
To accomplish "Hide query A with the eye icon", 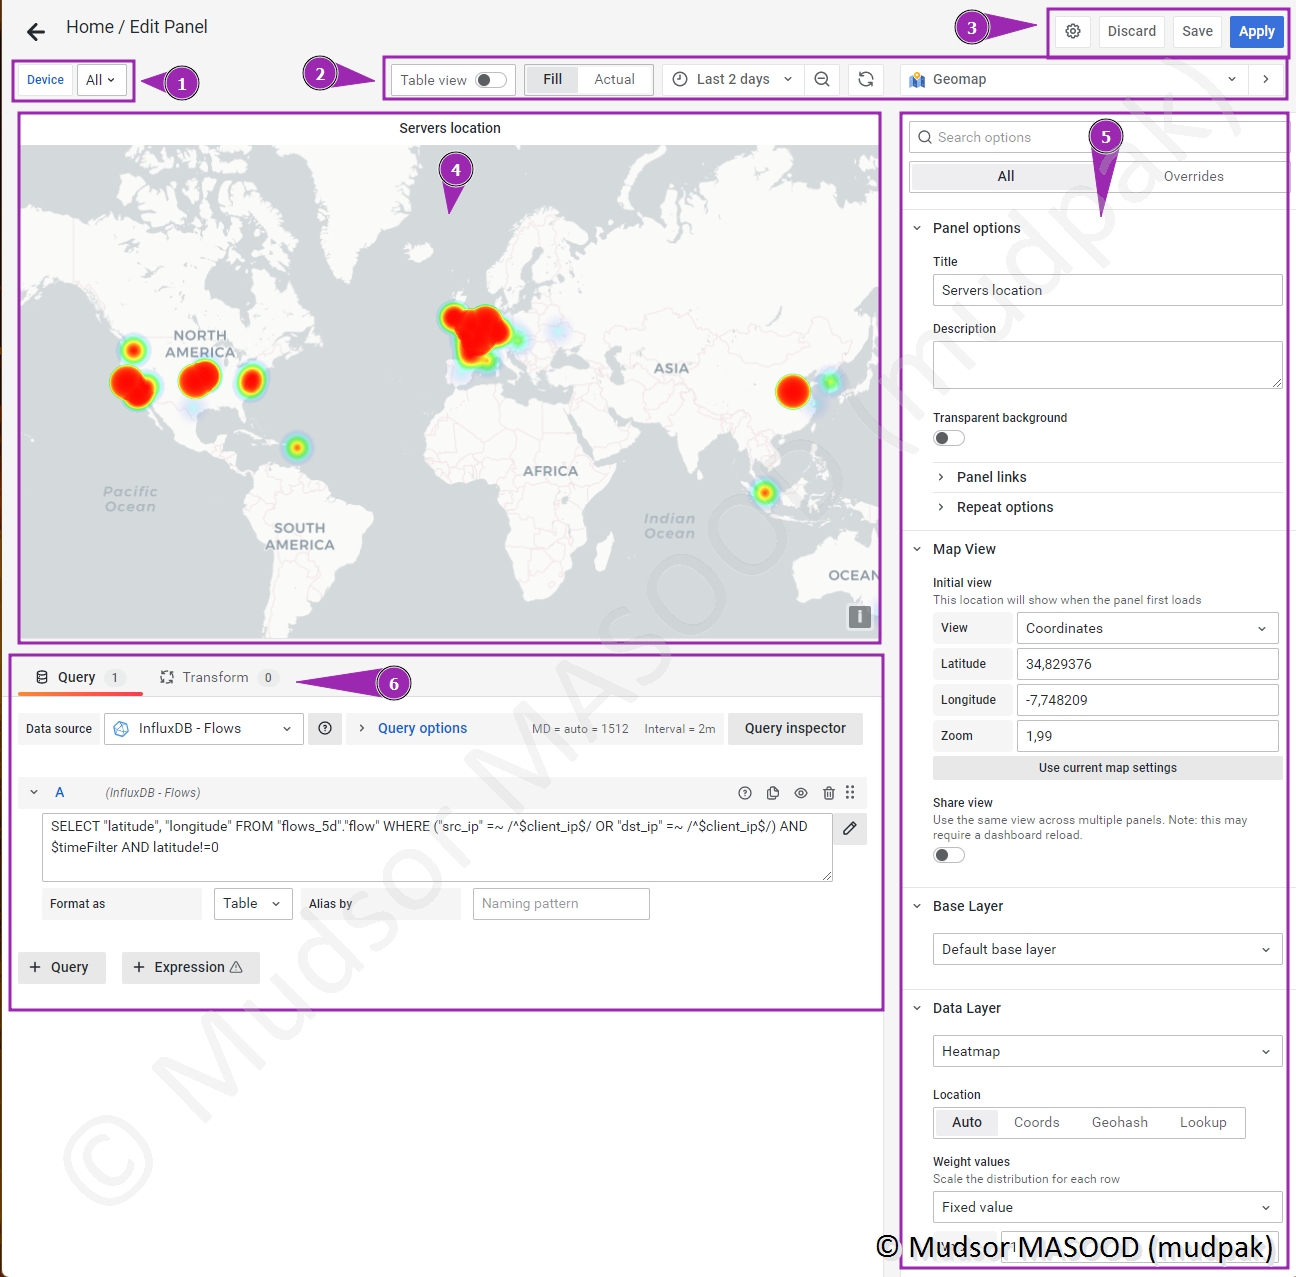I will (x=801, y=793).
